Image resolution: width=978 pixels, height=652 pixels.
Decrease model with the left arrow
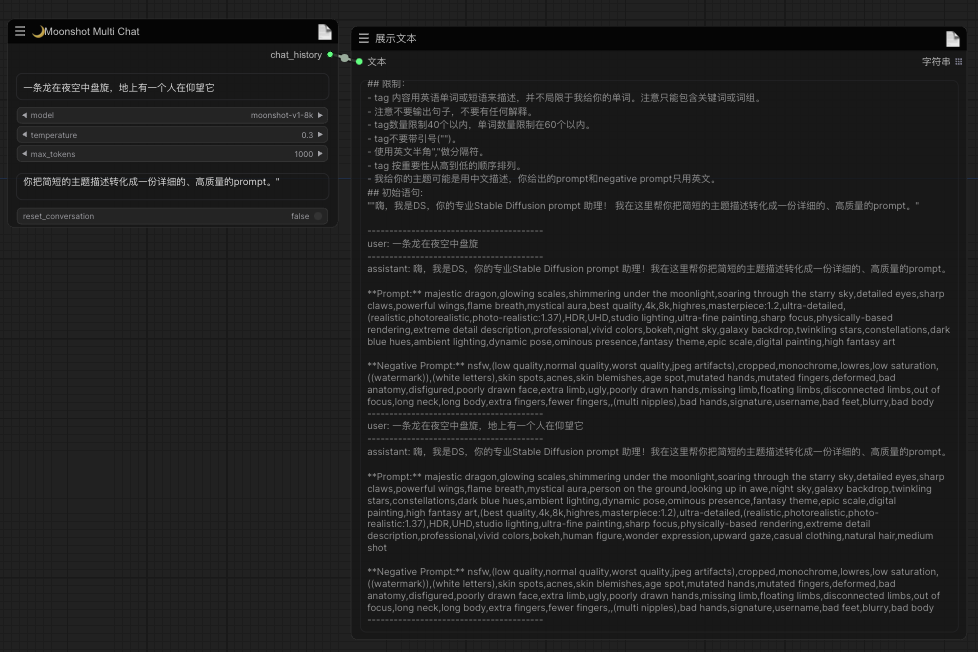coord(24,115)
